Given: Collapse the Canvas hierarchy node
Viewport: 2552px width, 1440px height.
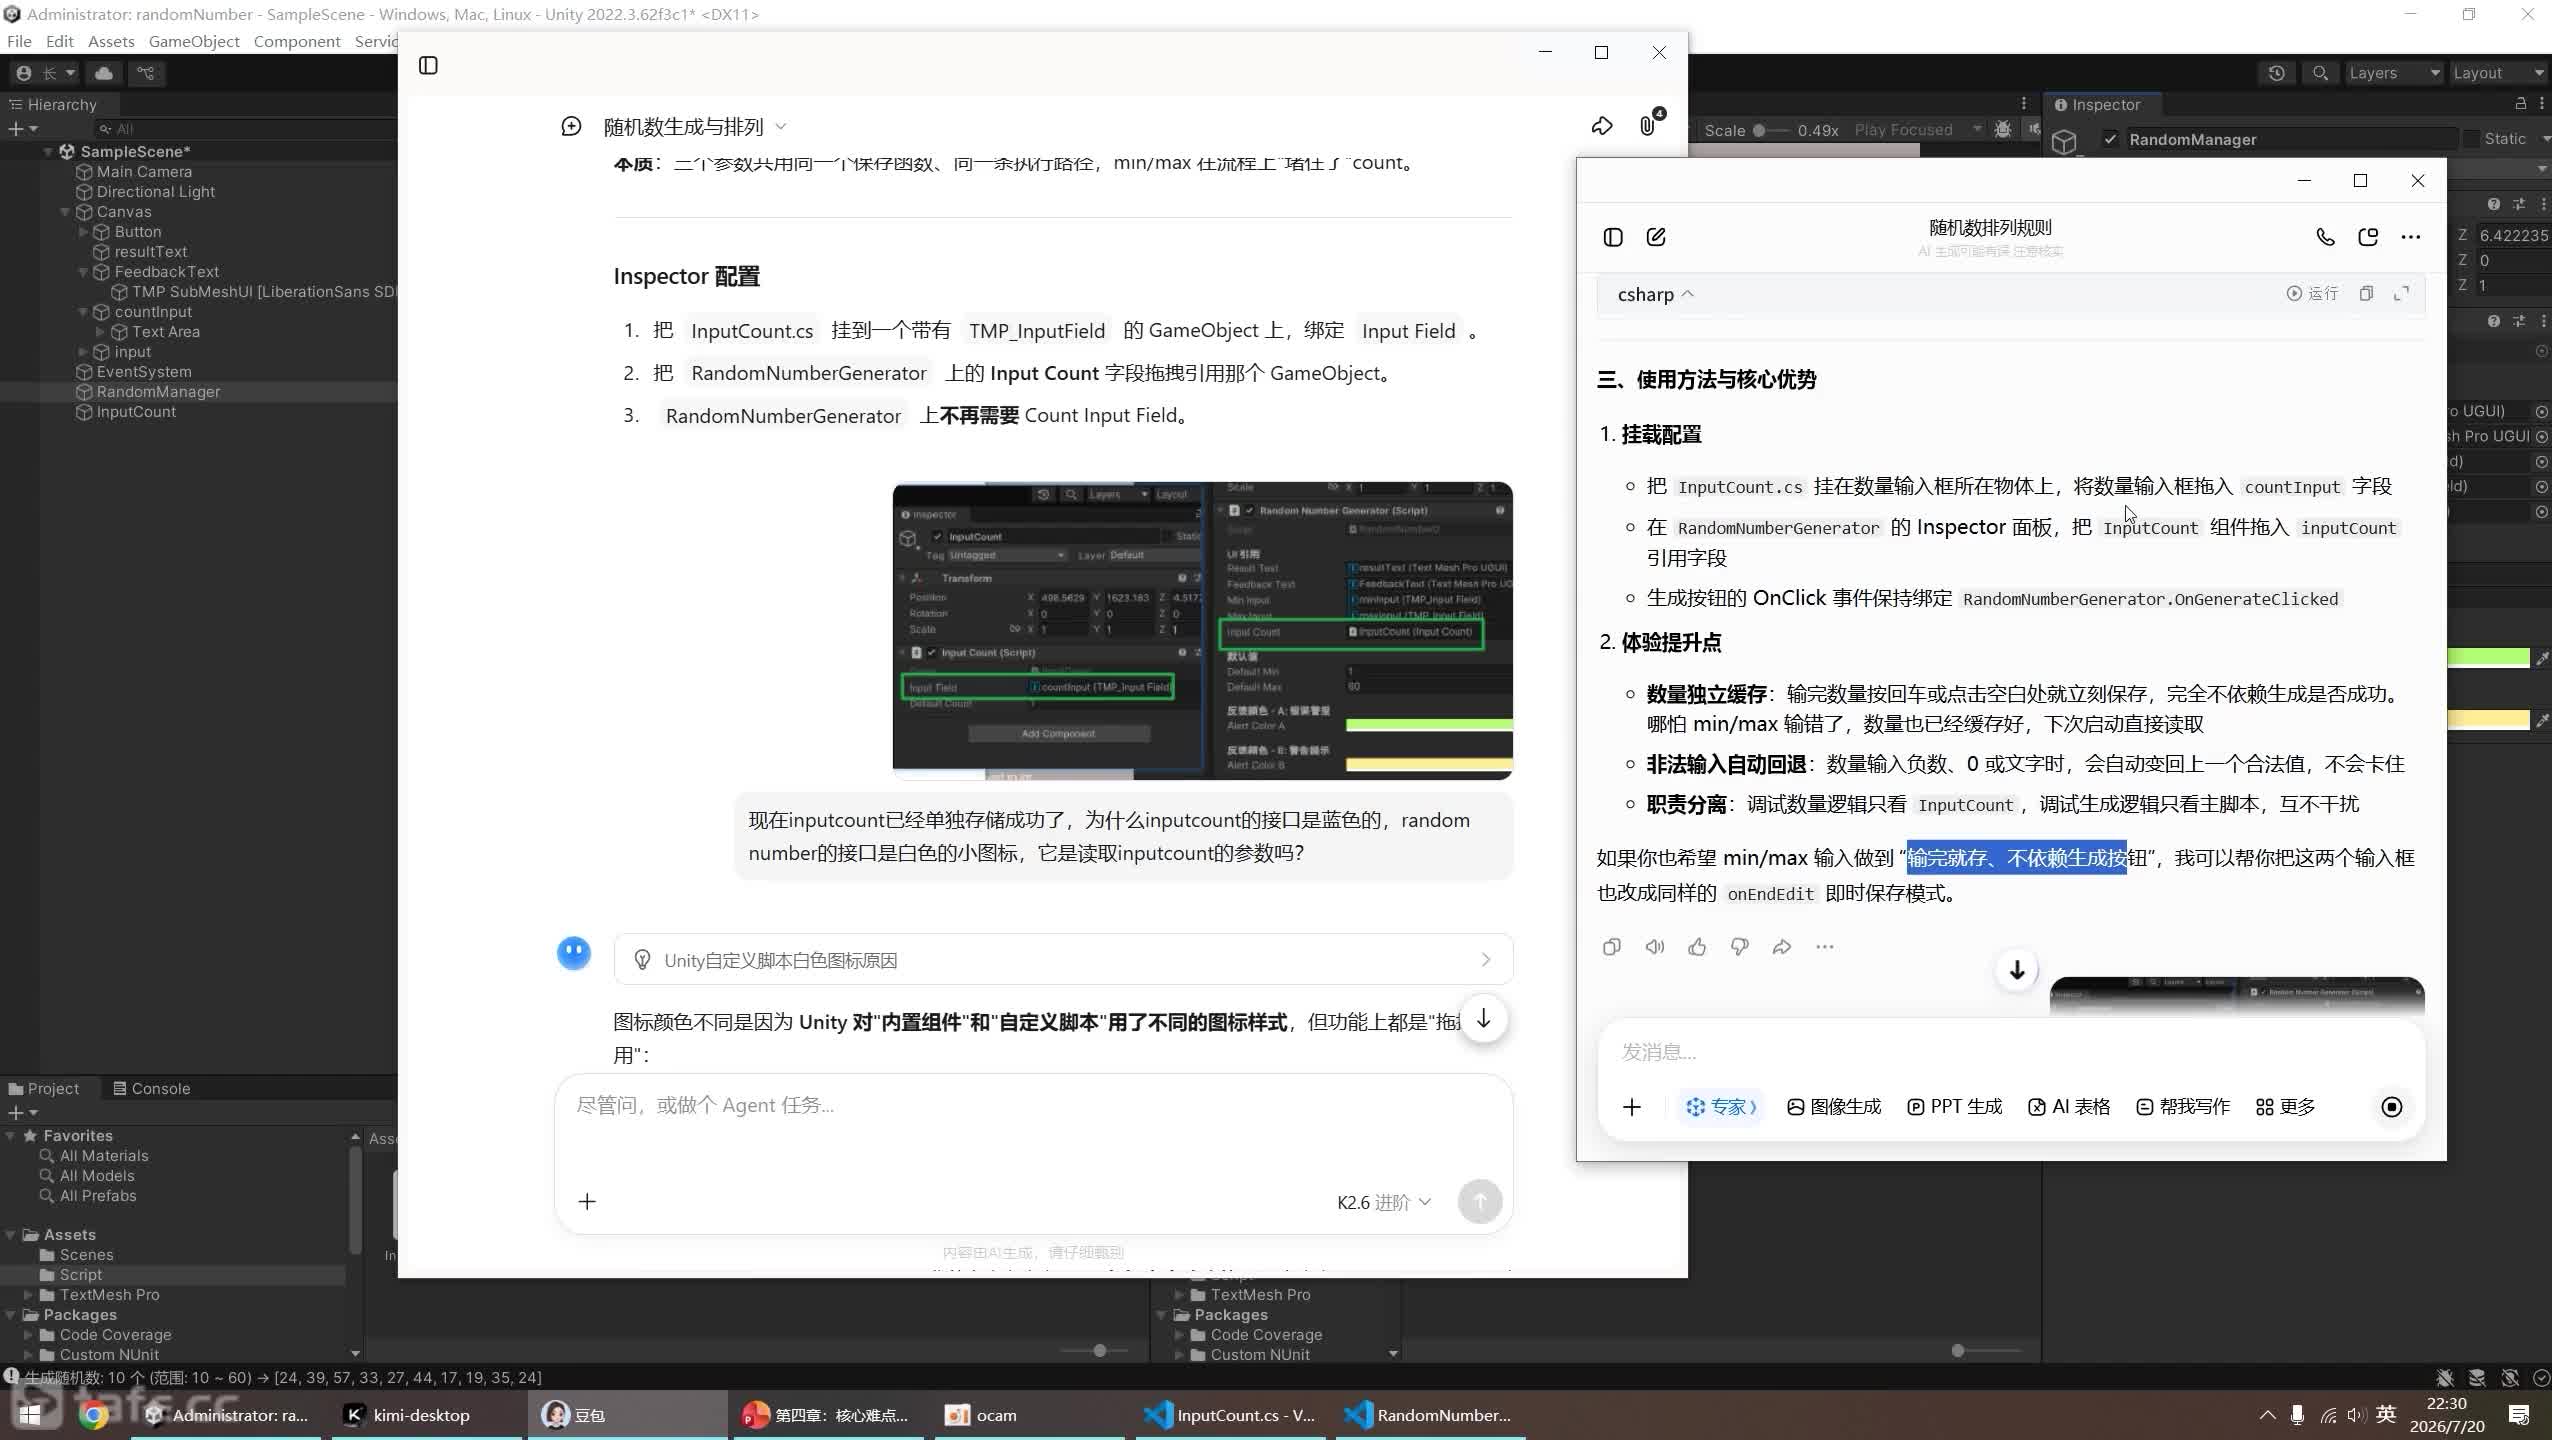Looking at the screenshot, I should coord(65,212).
